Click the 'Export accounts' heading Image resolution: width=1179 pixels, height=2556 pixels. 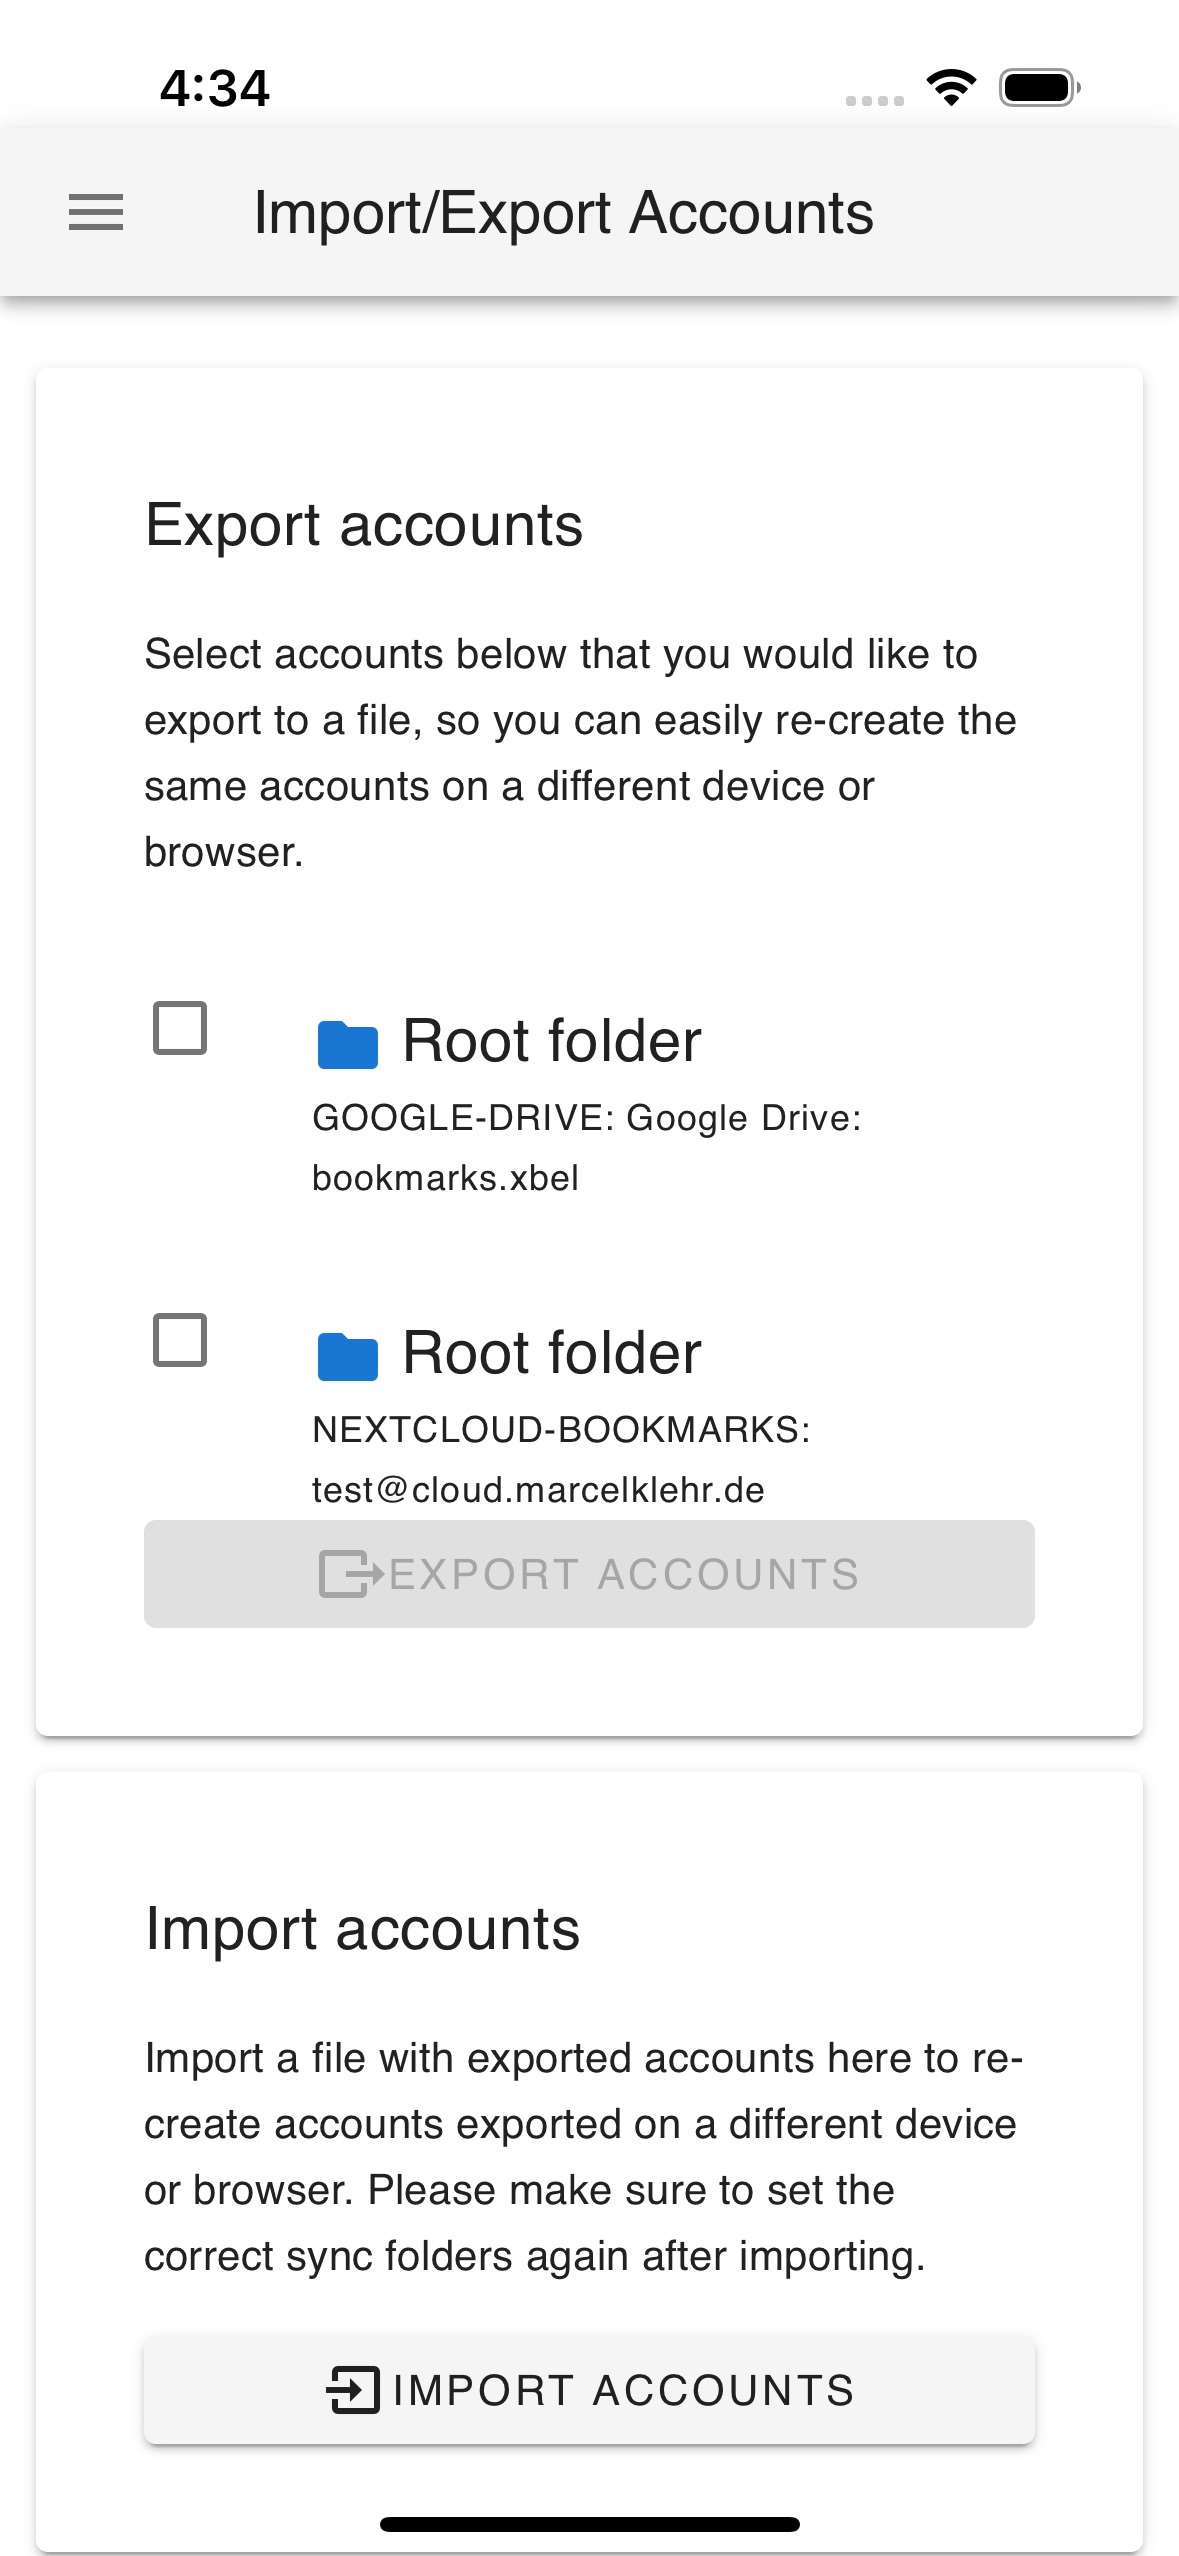coord(364,526)
